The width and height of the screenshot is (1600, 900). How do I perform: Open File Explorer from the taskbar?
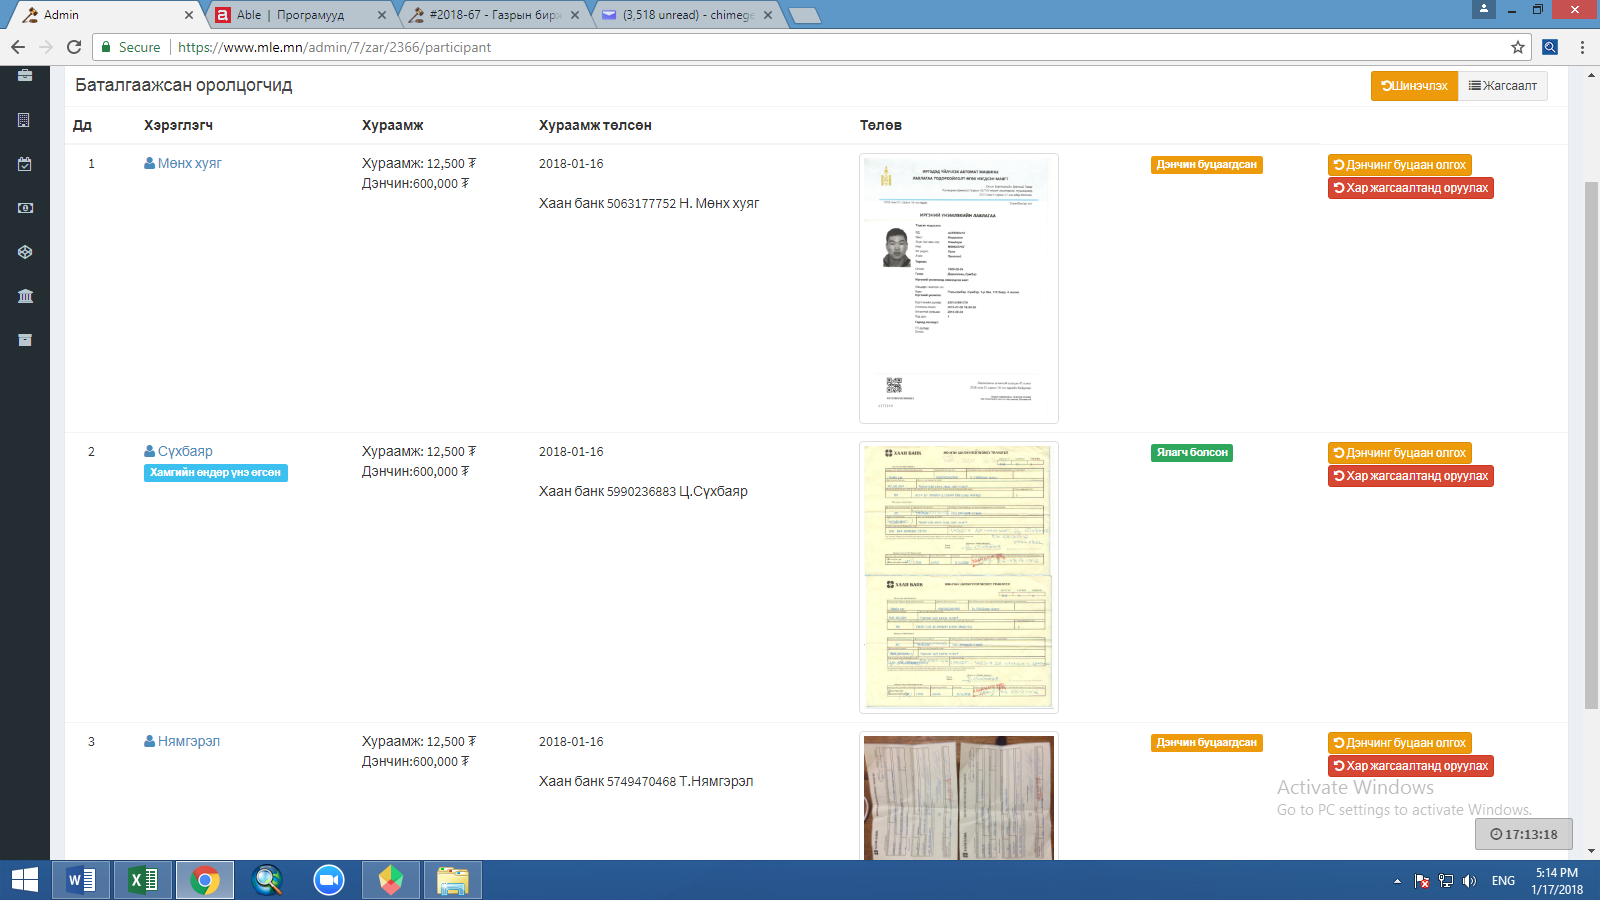point(453,880)
